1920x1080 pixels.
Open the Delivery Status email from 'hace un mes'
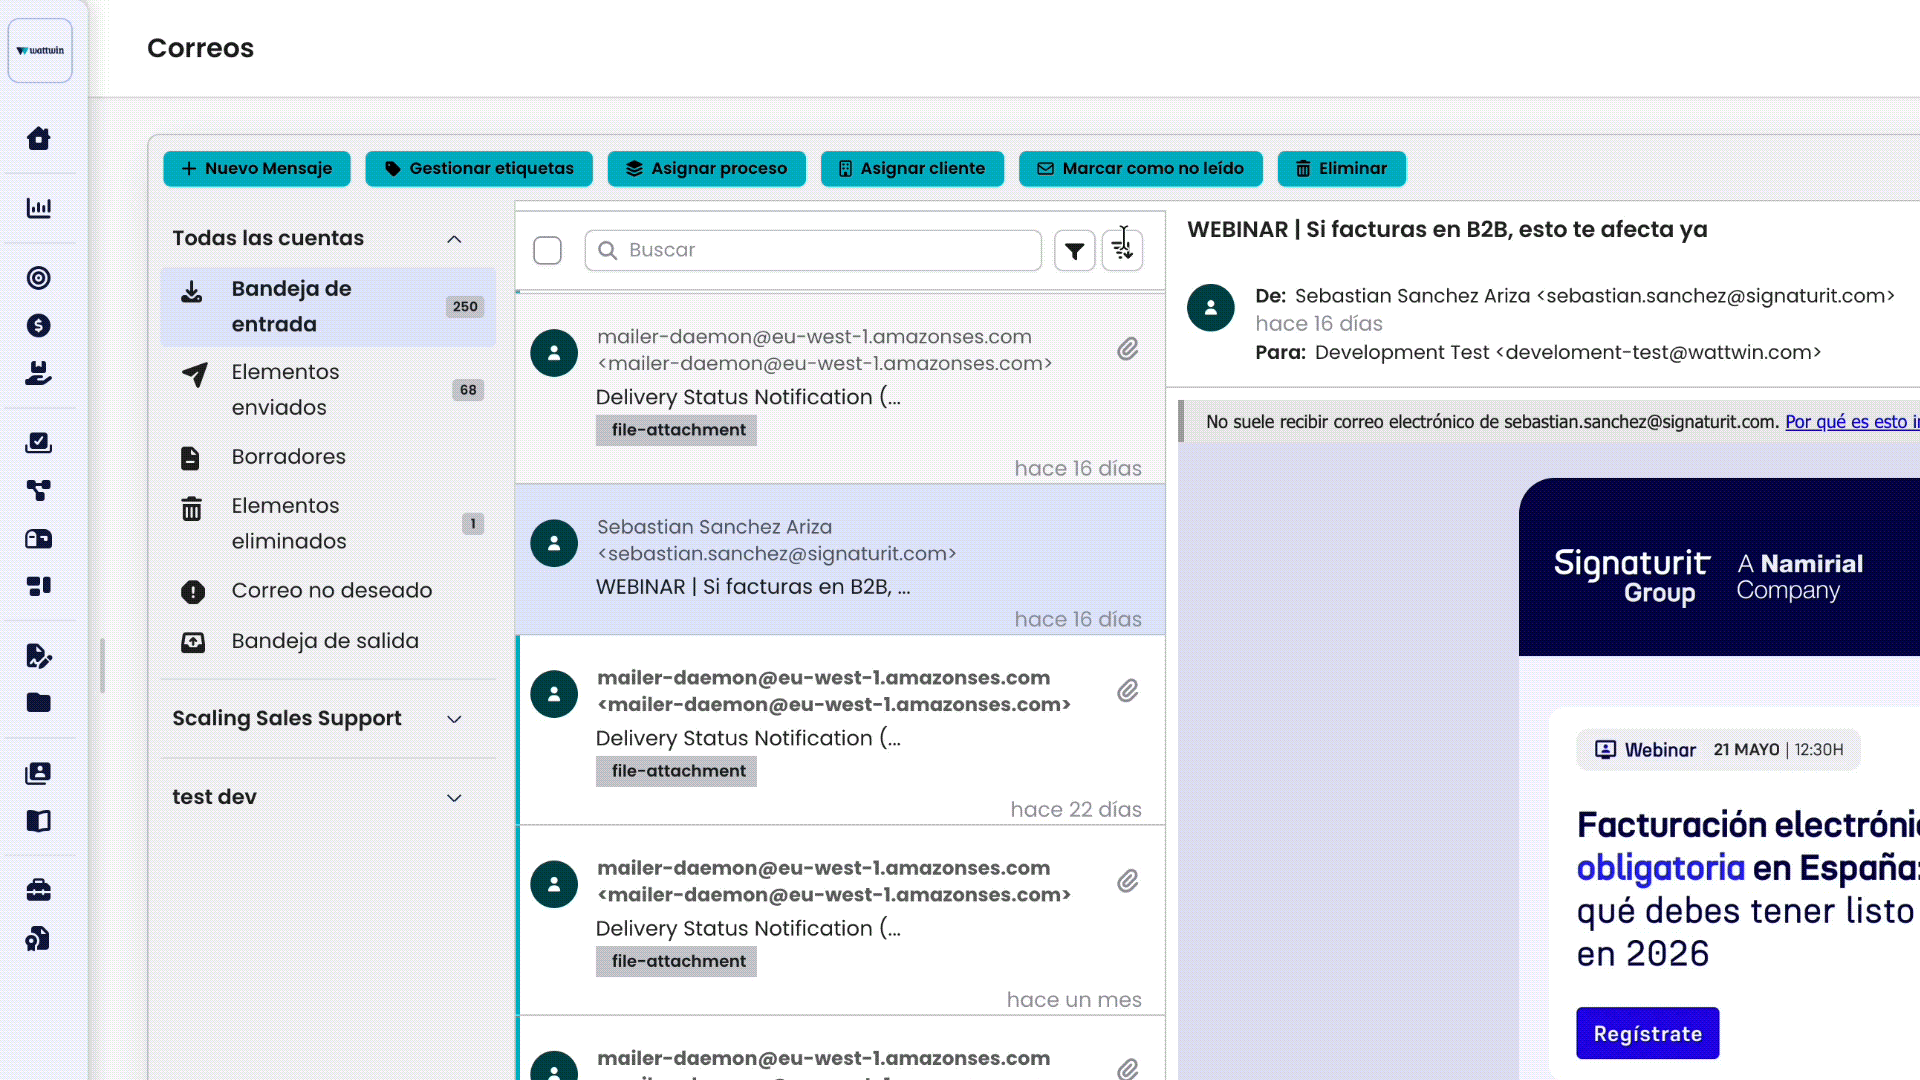(x=840, y=921)
